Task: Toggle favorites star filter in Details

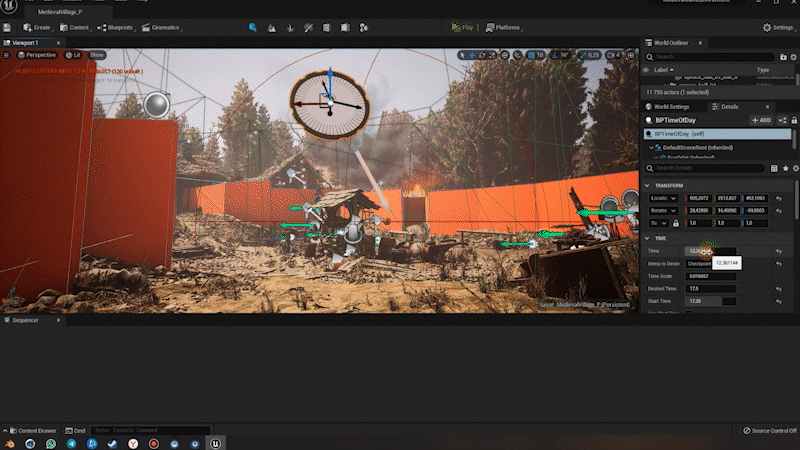Action: (x=786, y=168)
